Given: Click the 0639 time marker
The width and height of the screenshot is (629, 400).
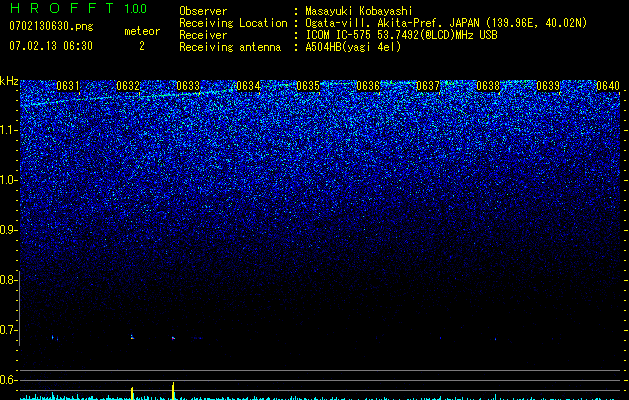Looking at the screenshot, I should 548,86.
